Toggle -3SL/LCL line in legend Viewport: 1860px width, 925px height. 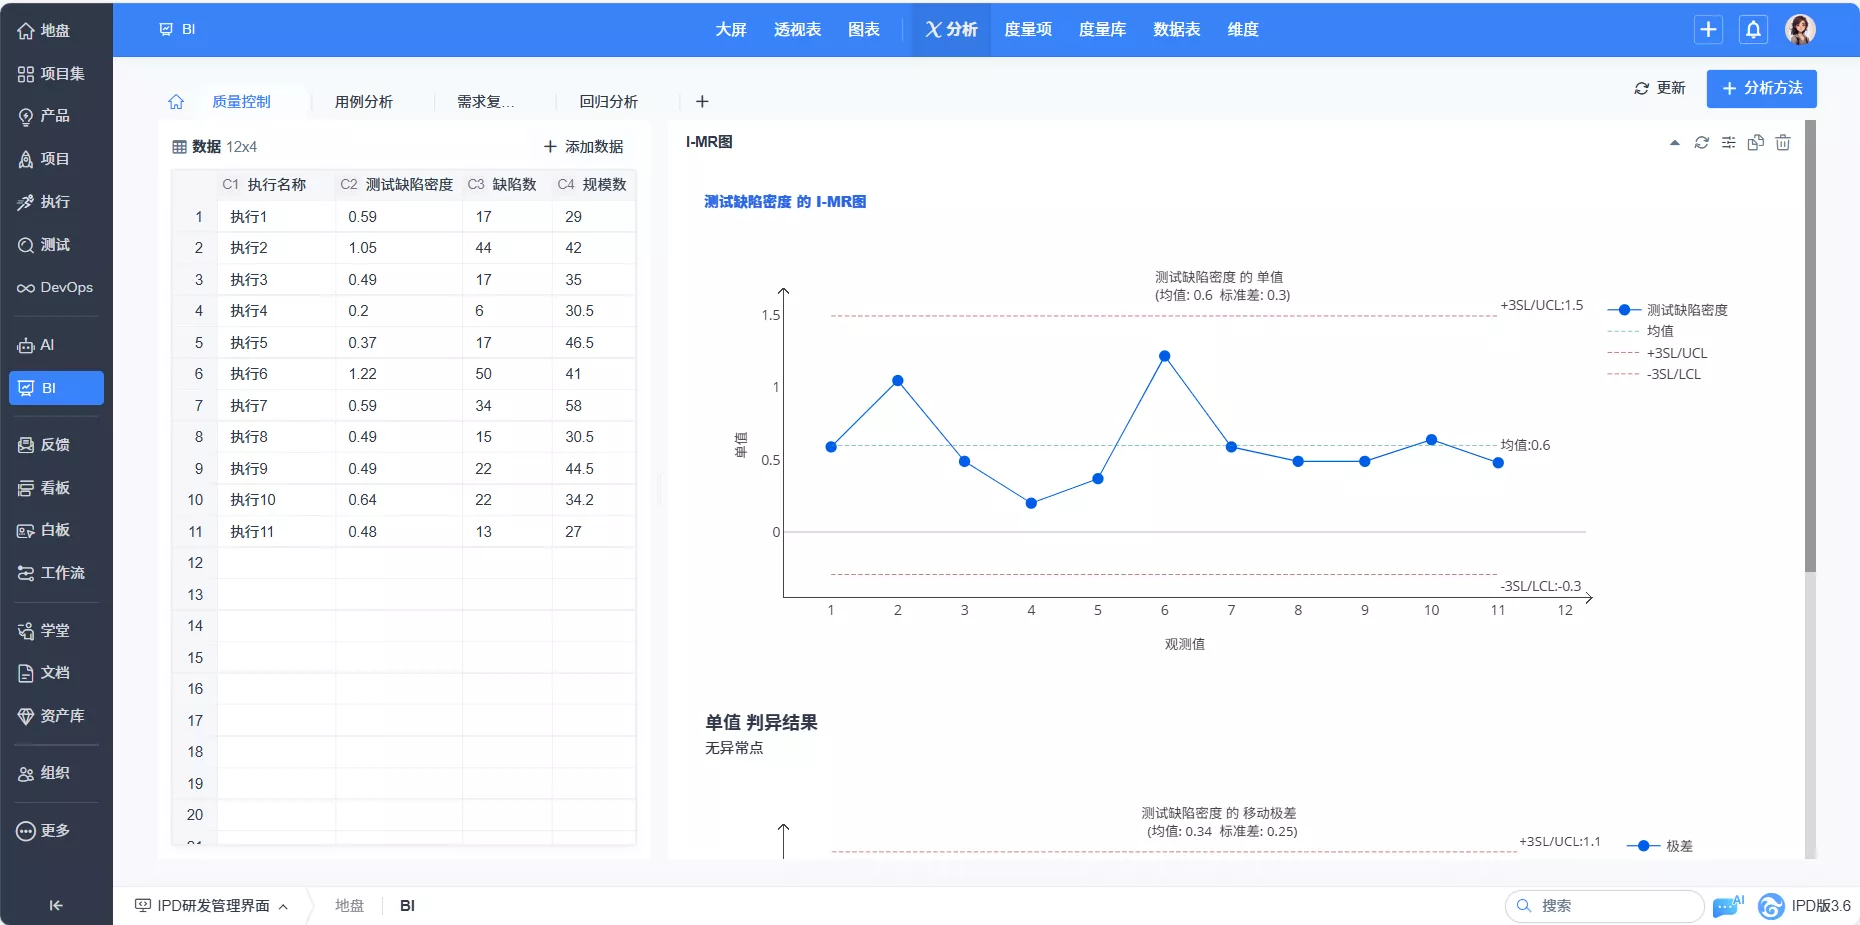pos(1654,374)
